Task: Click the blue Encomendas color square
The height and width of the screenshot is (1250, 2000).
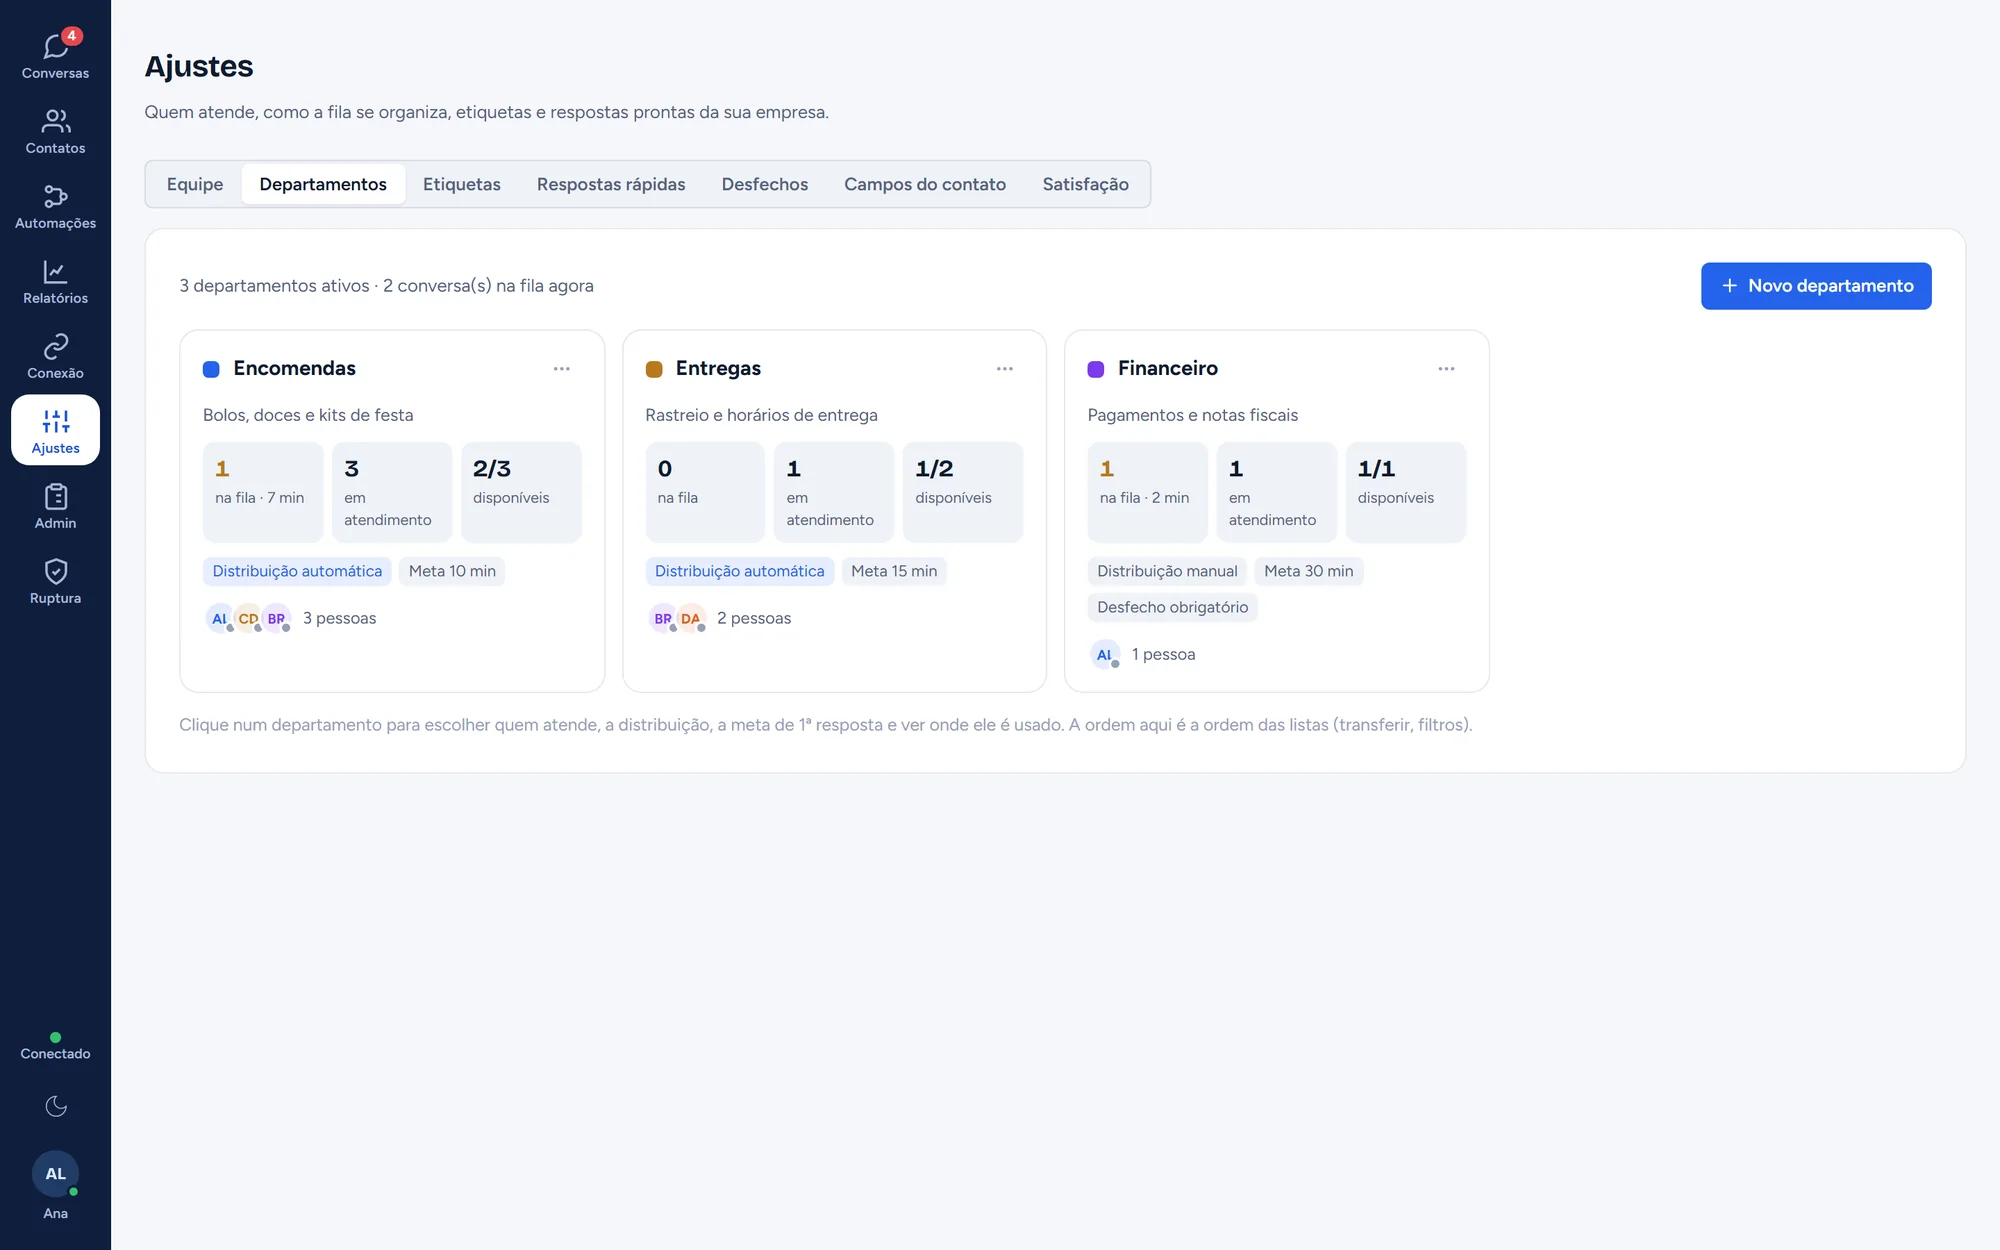Action: (x=211, y=369)
